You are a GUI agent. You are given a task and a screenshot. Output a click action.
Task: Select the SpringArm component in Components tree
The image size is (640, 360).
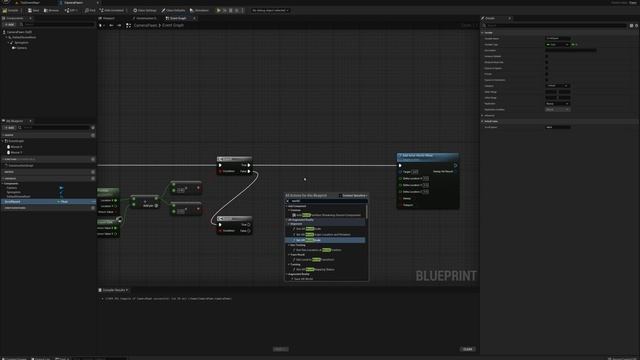(20, 42)
